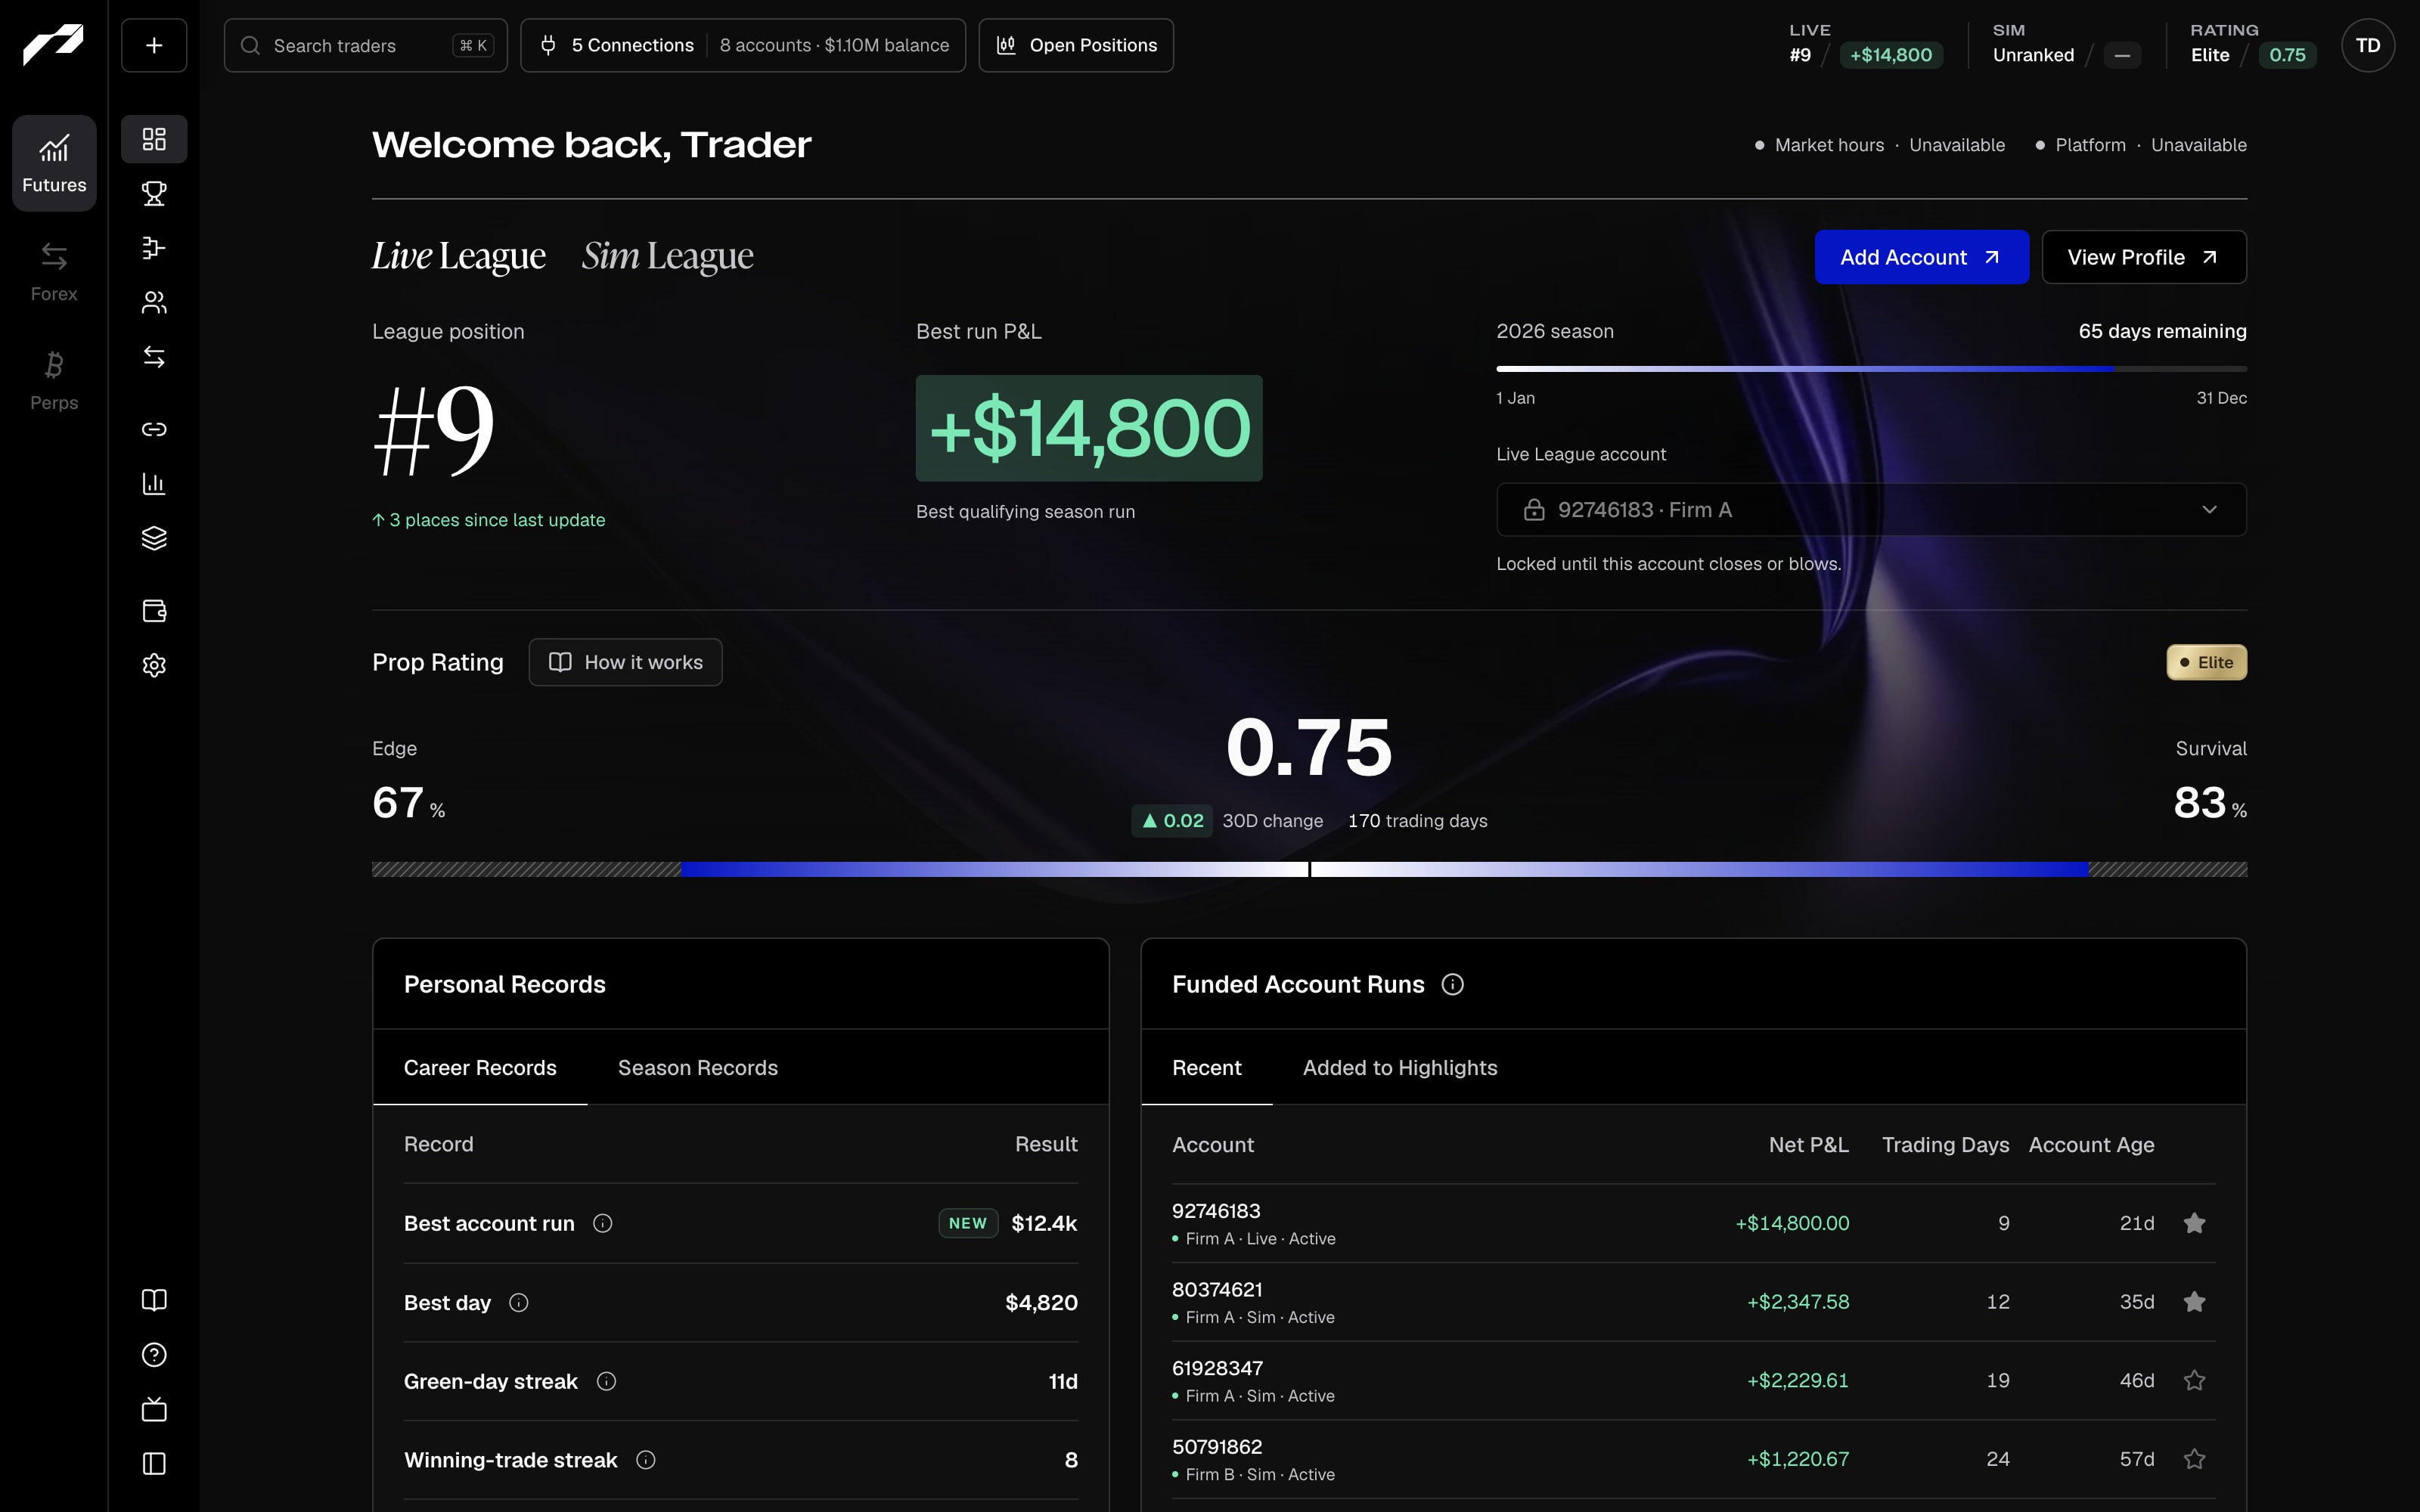Click info icon beside Best day record

[x=518, y=1303]
